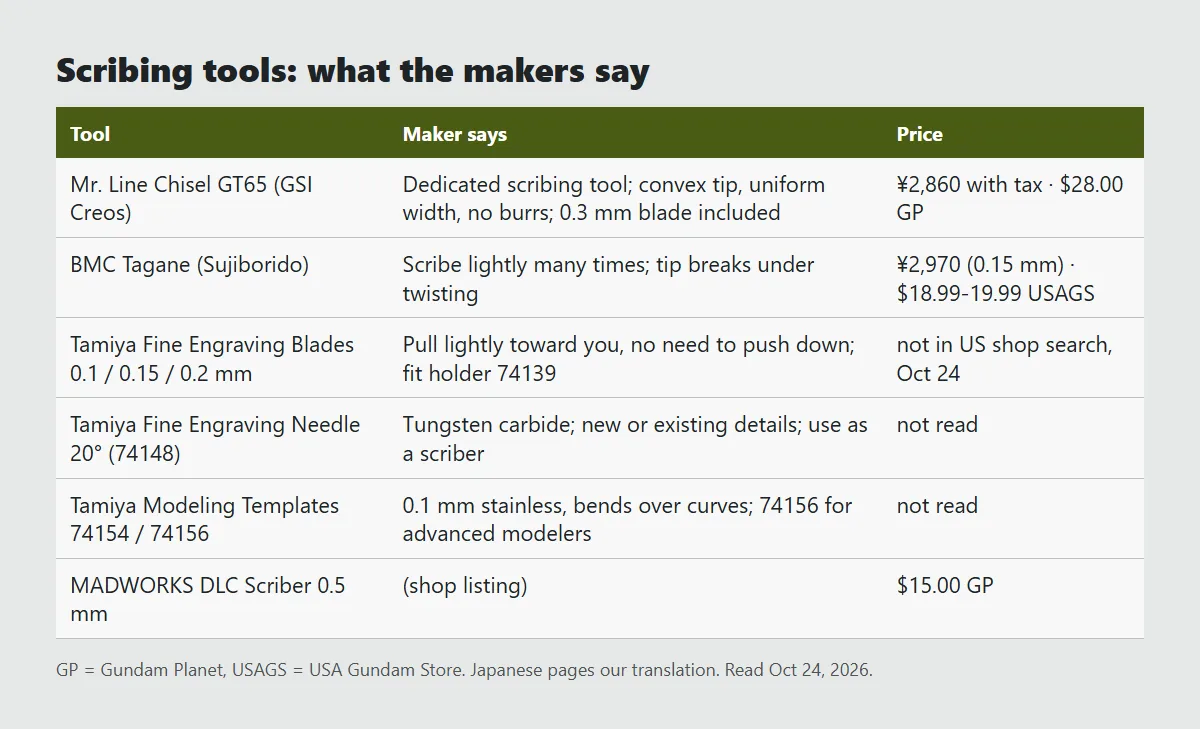This screenshot has height=729, width=1200.
Task: Select the 'Maker says' column header
Action: click(455, 134)
